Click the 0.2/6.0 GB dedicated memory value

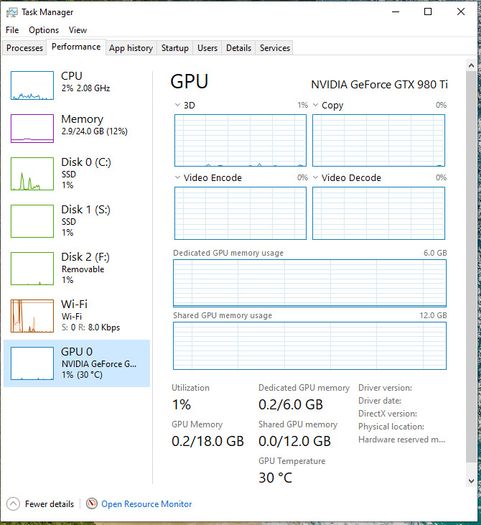[x=291, y=404]
